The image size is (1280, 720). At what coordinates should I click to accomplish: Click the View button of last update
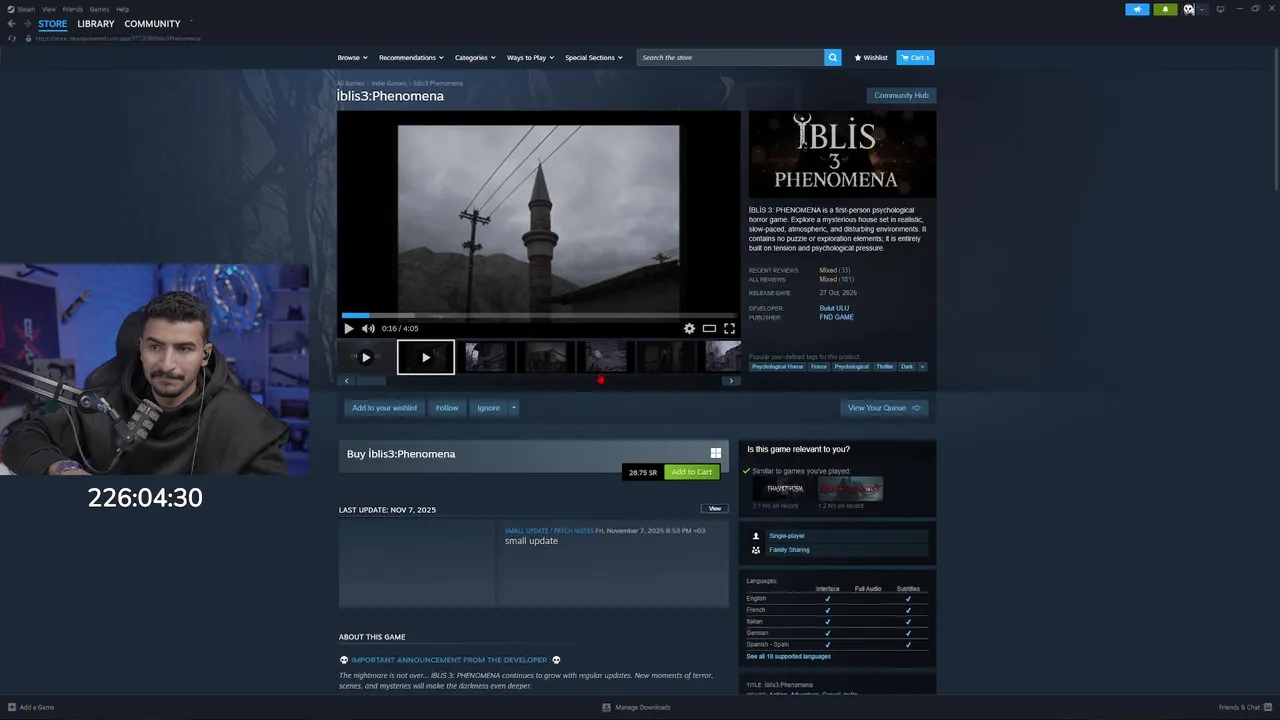click(715, 508)
